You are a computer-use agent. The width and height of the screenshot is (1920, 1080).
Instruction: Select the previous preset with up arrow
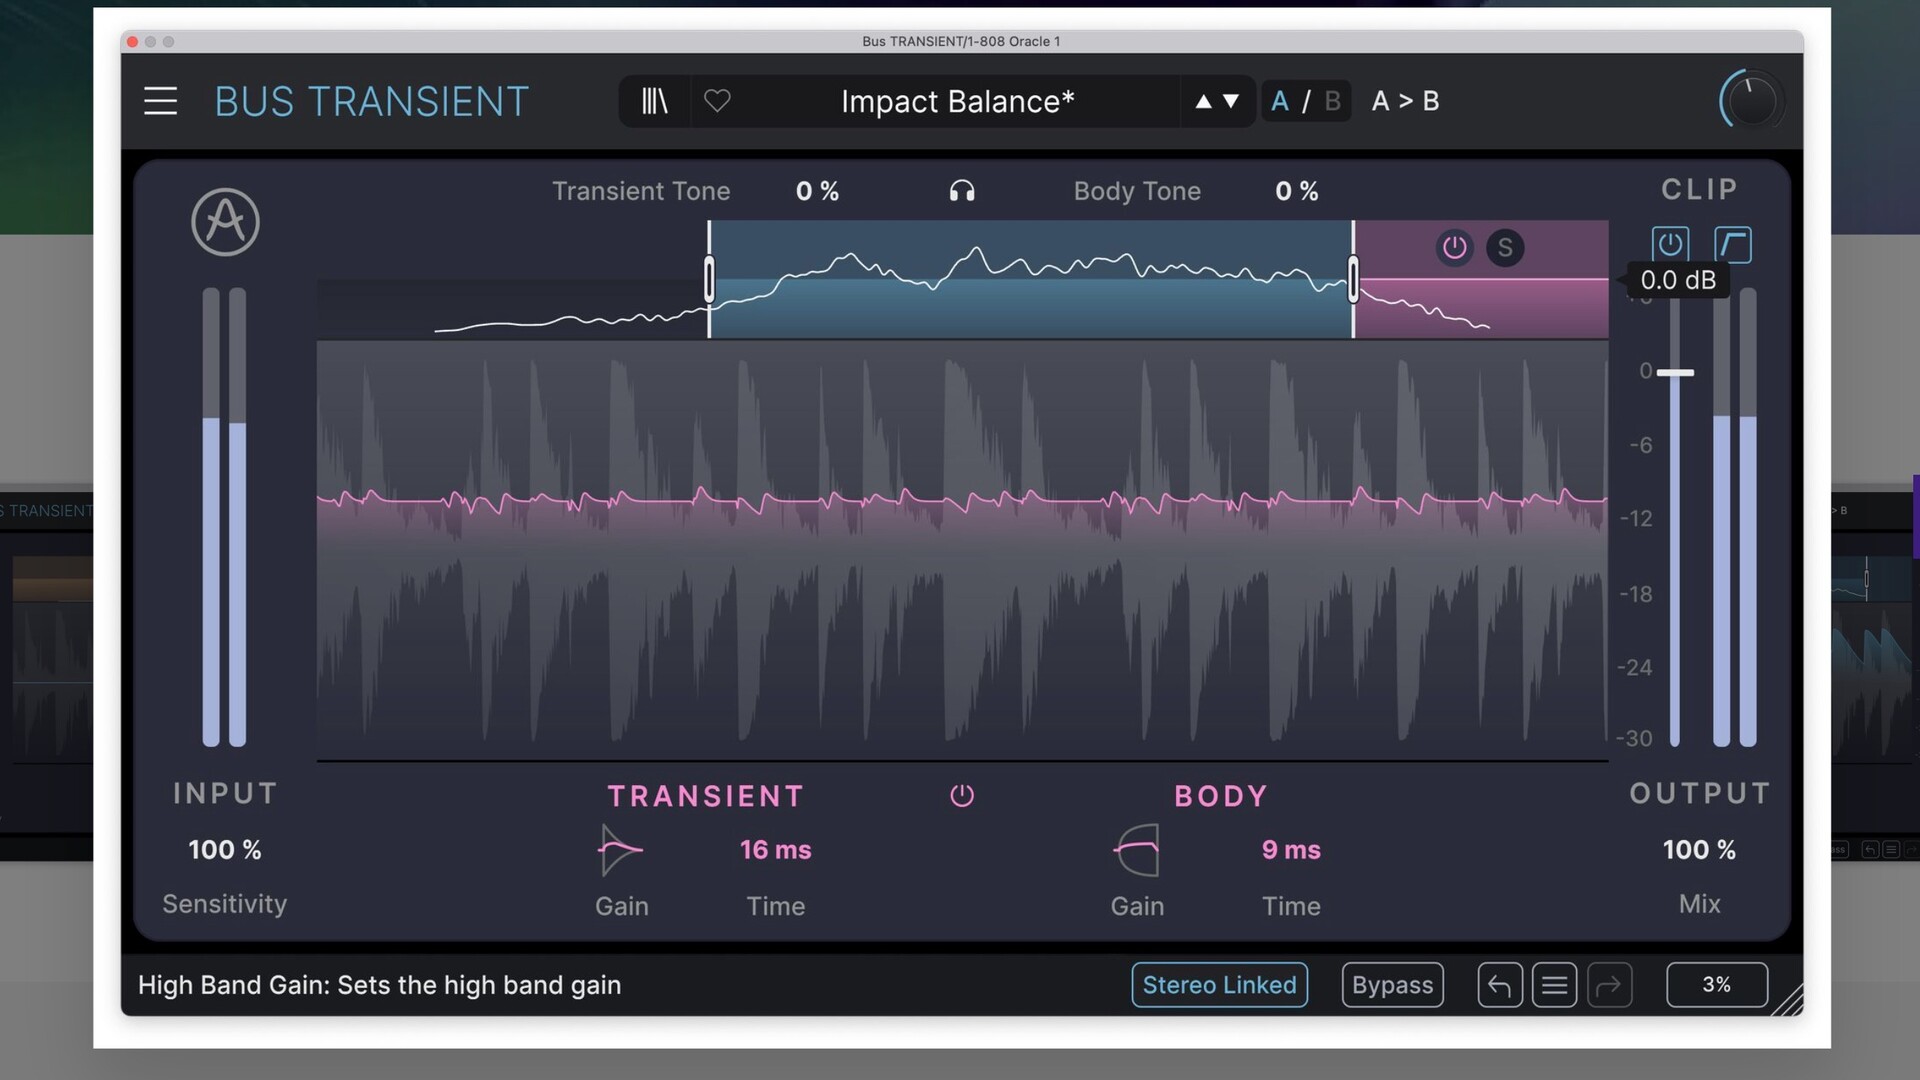pyautogui.click(x=1204, y=101)
